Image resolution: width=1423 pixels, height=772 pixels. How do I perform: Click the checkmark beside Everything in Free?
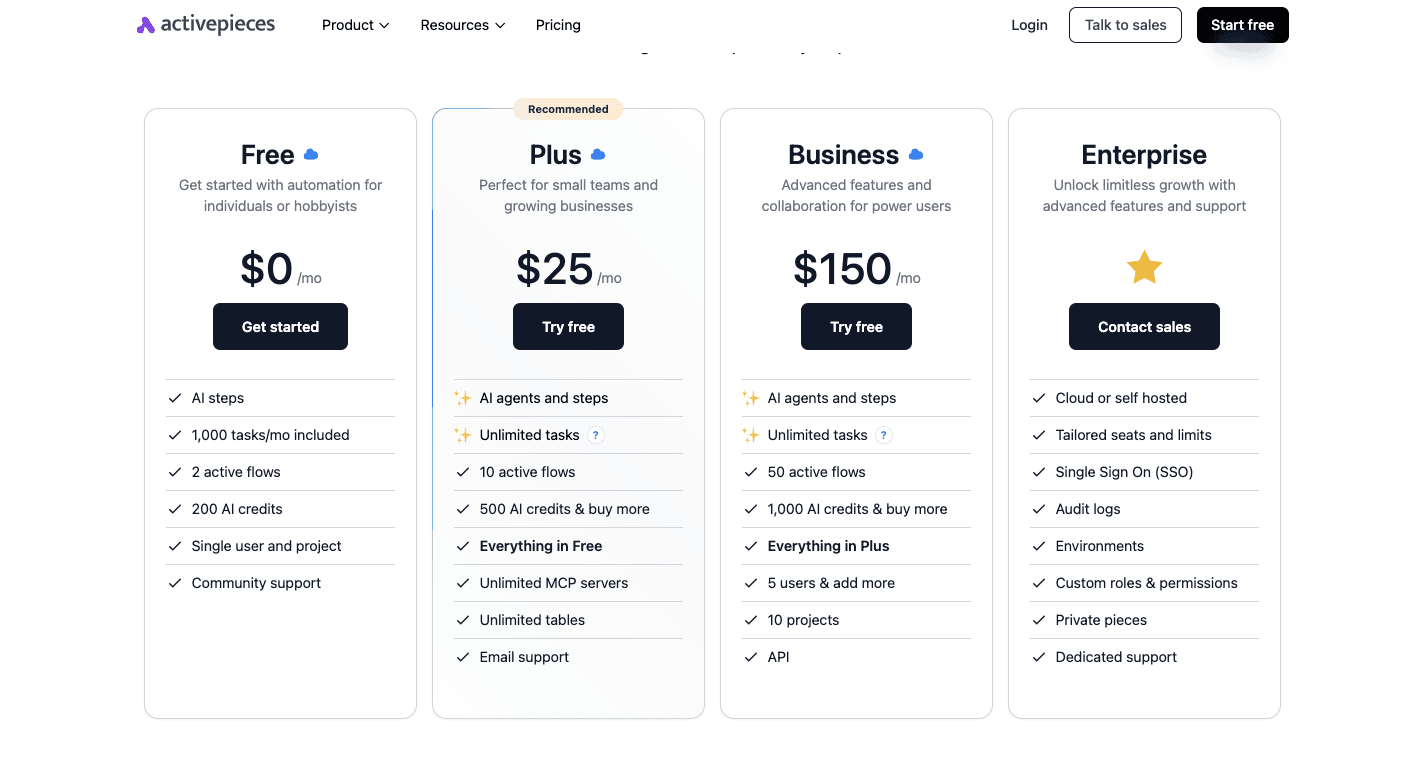(462, 545)
